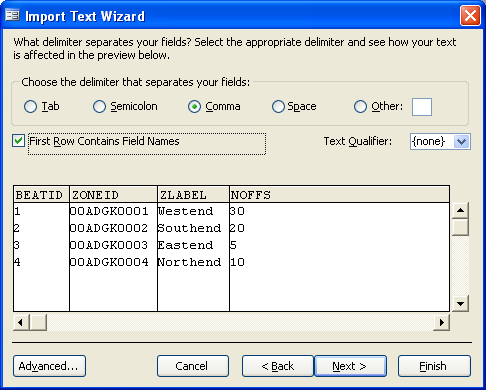
Task: Select the ZONEID column header
Action: 113,195
